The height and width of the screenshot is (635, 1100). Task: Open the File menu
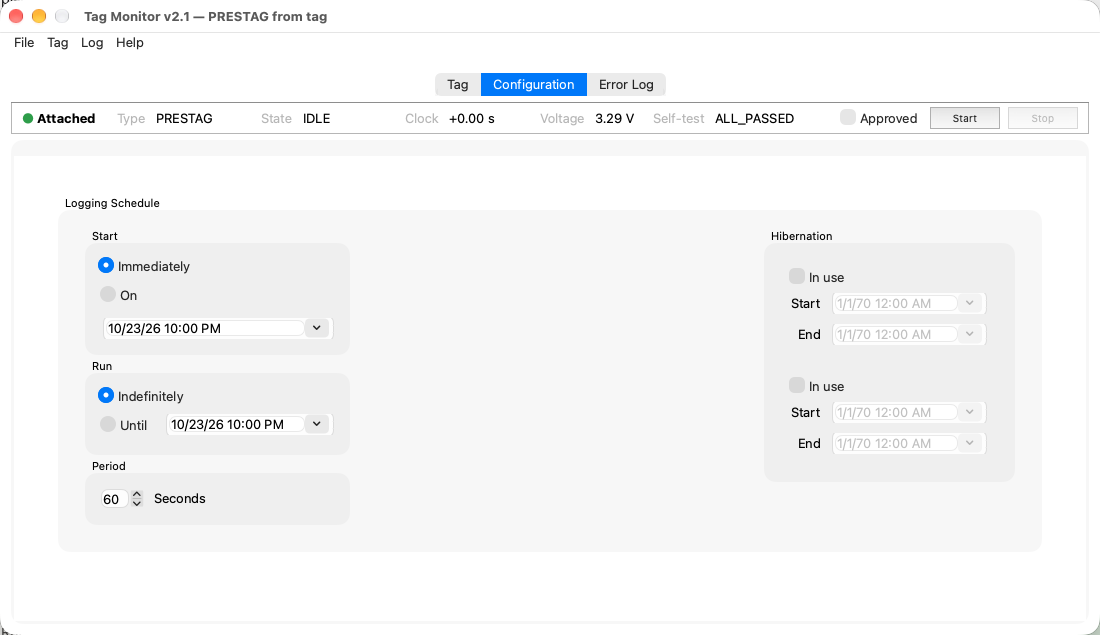(x=24, y=43)
